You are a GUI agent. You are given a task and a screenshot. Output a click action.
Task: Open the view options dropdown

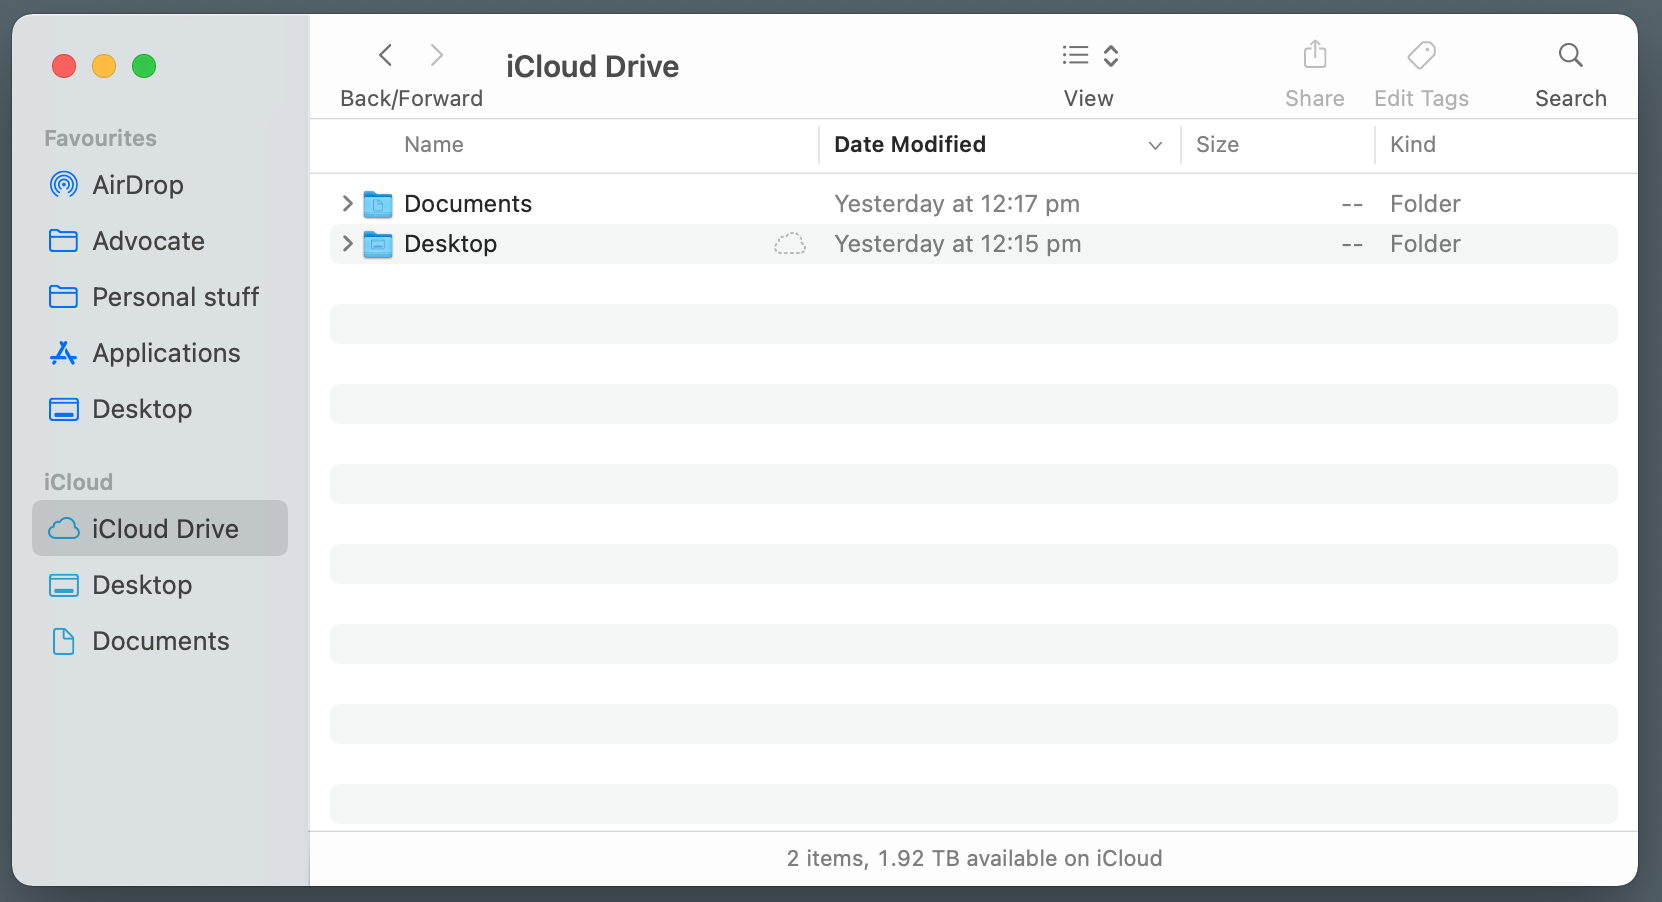[1110, 55]
